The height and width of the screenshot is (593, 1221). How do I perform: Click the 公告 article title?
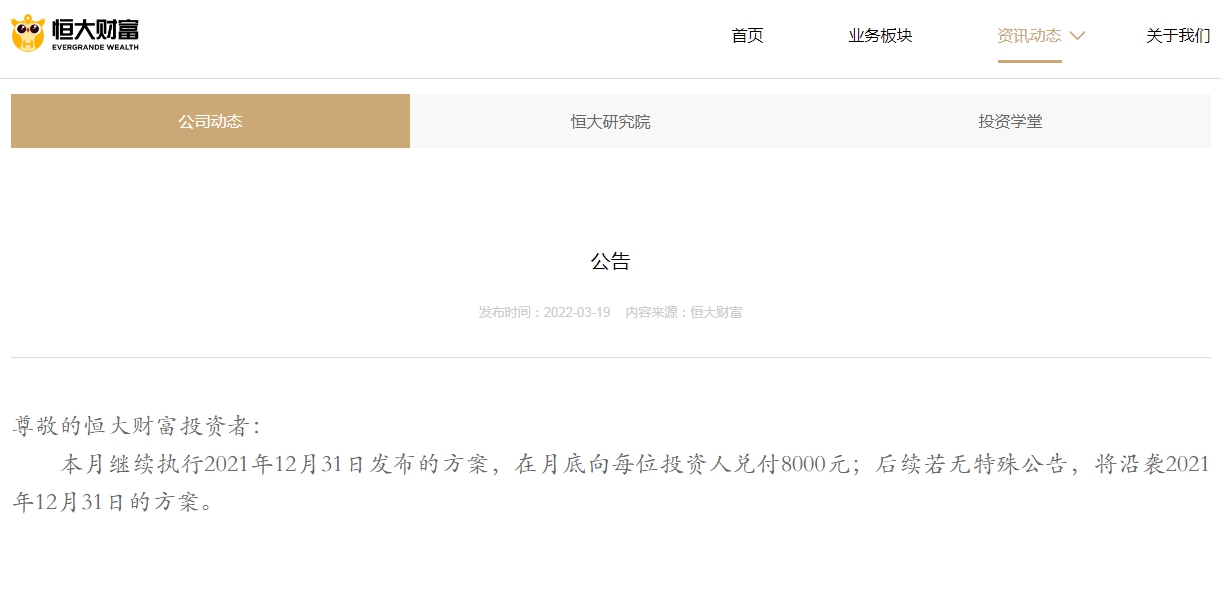pyautogui.click(x=610, y=262)
